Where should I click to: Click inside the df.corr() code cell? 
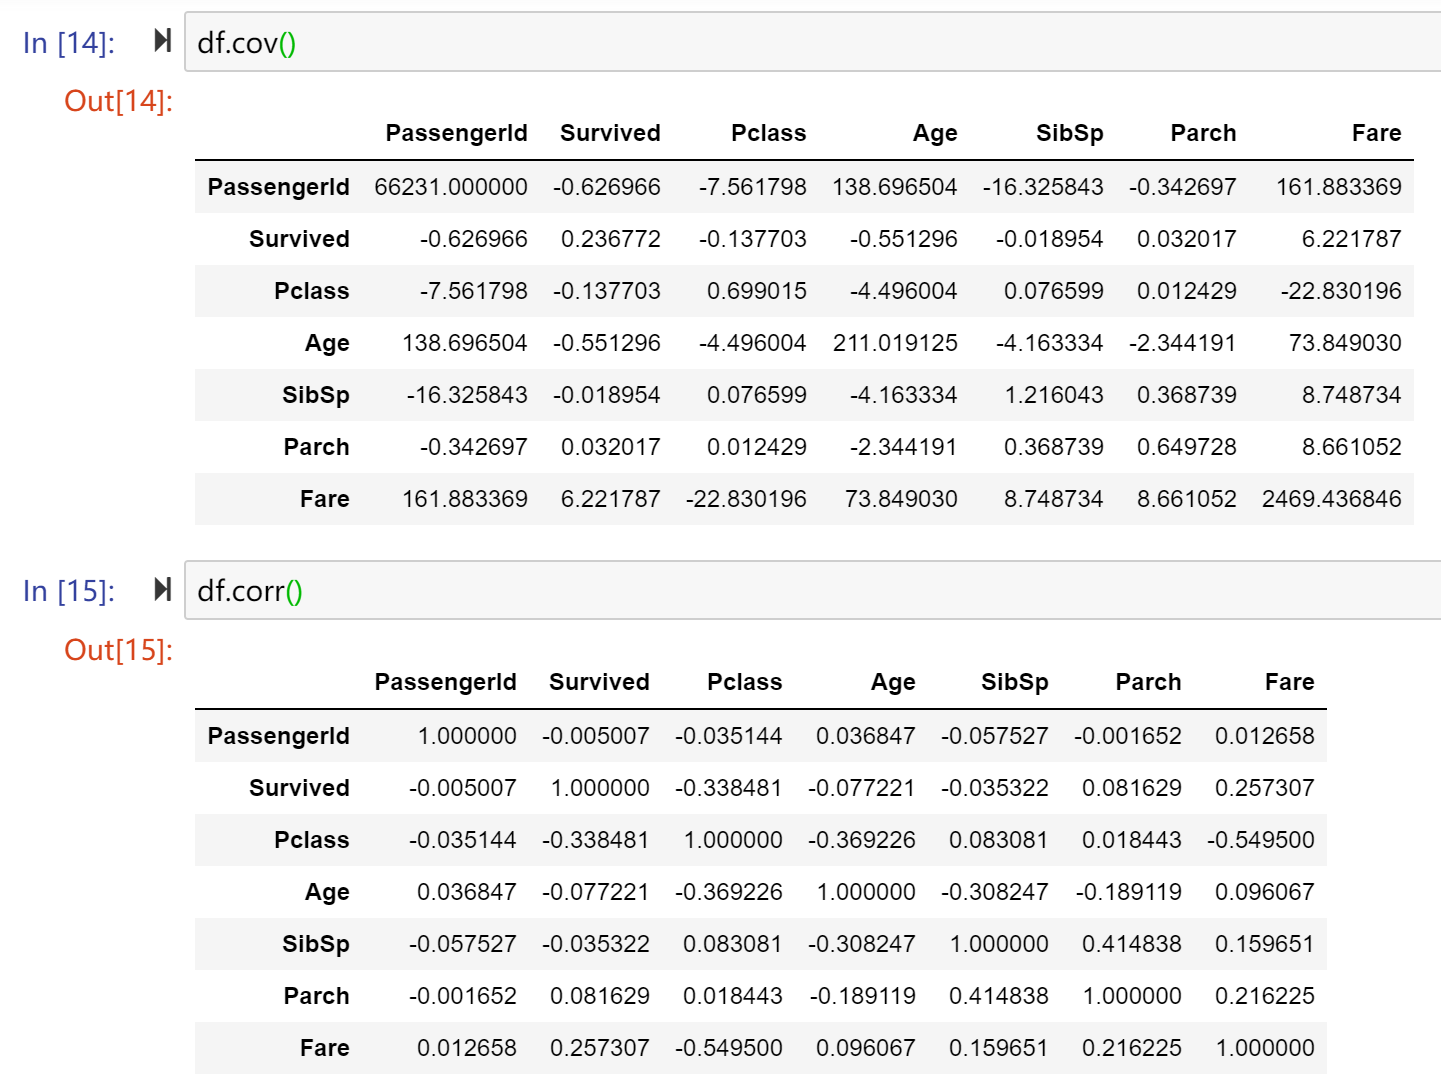coord(812,591)
